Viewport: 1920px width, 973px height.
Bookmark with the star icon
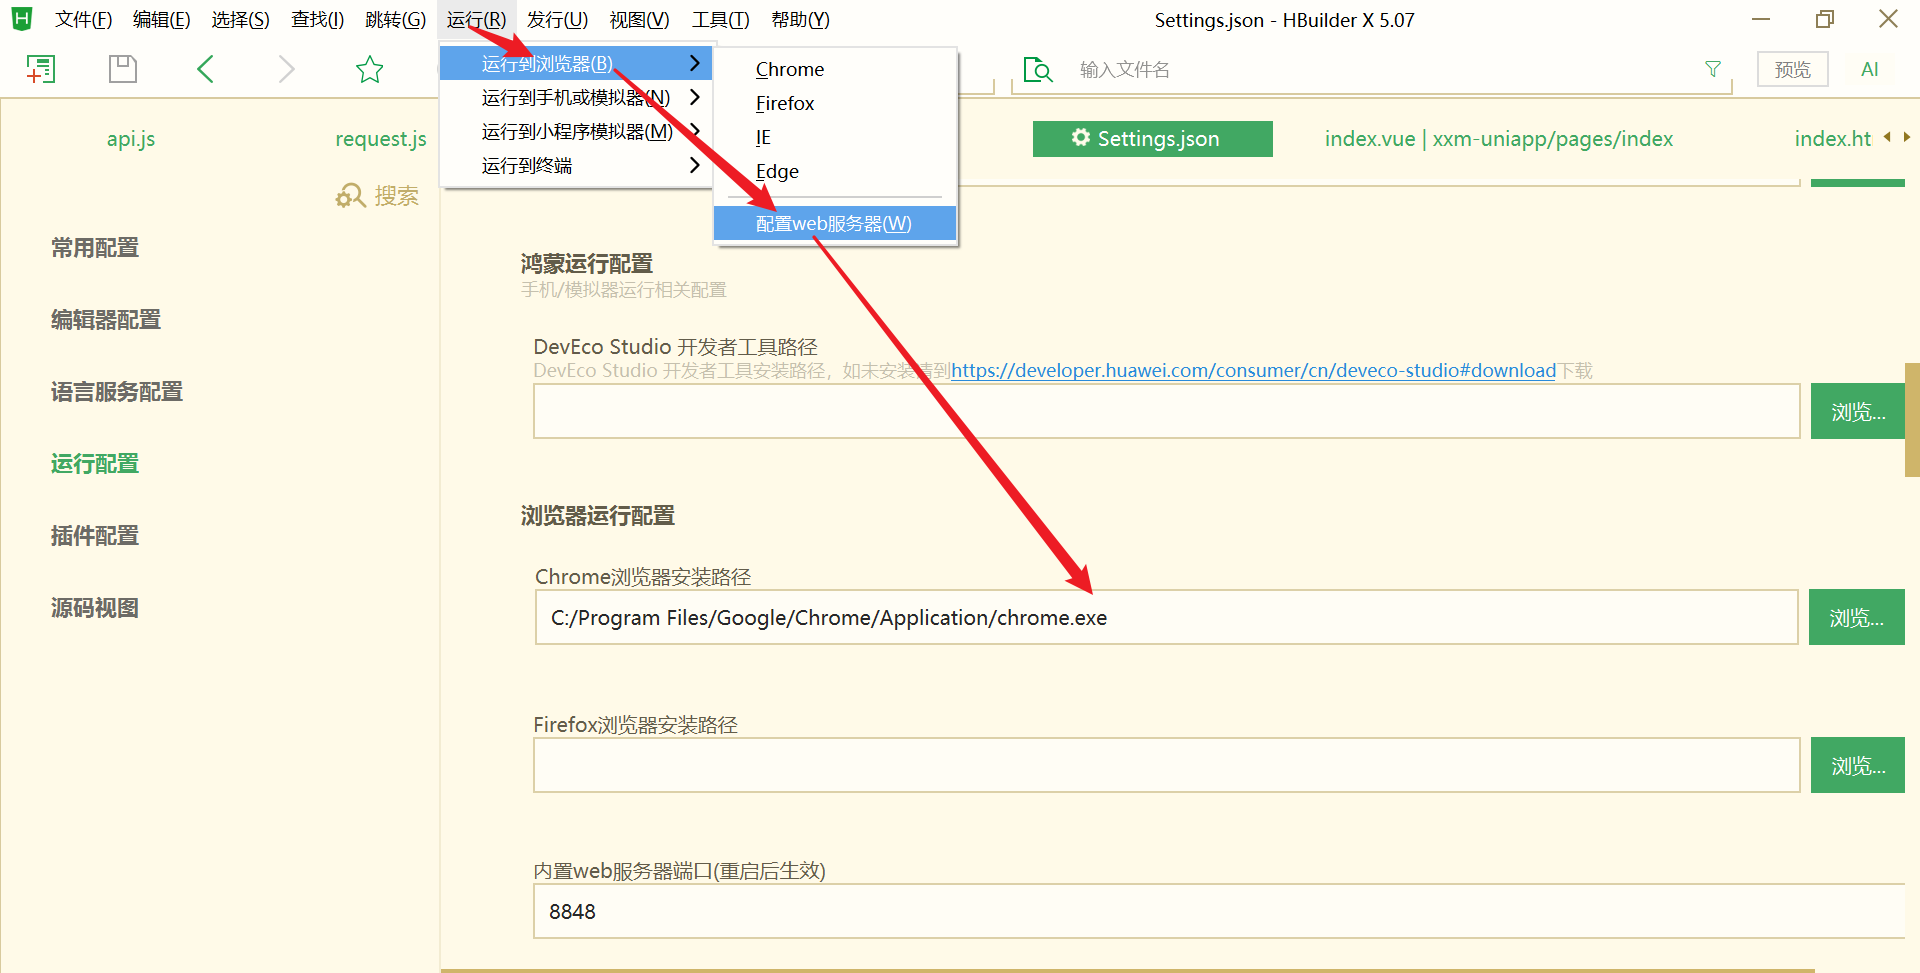pyautogui.click(x=370, y=69)
